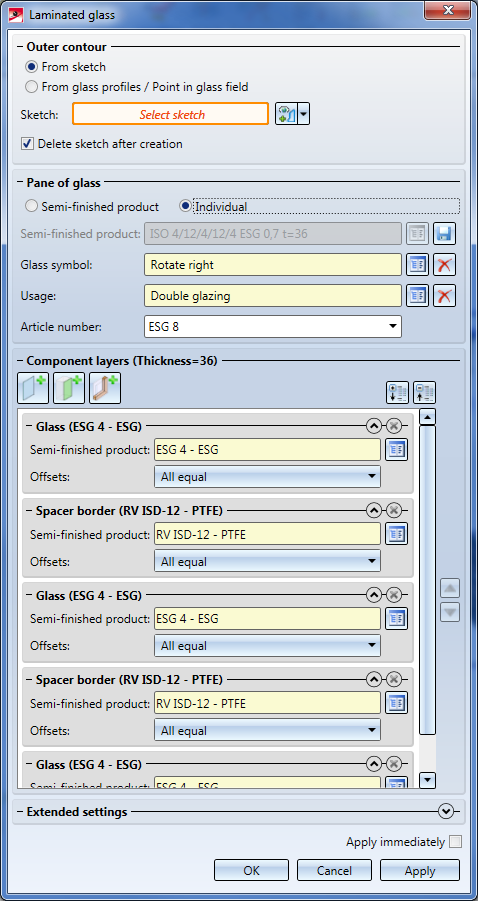The image size is (478, 901).
Task: Click the save disk icon for semi-finished product
Action: click(444, 233)
